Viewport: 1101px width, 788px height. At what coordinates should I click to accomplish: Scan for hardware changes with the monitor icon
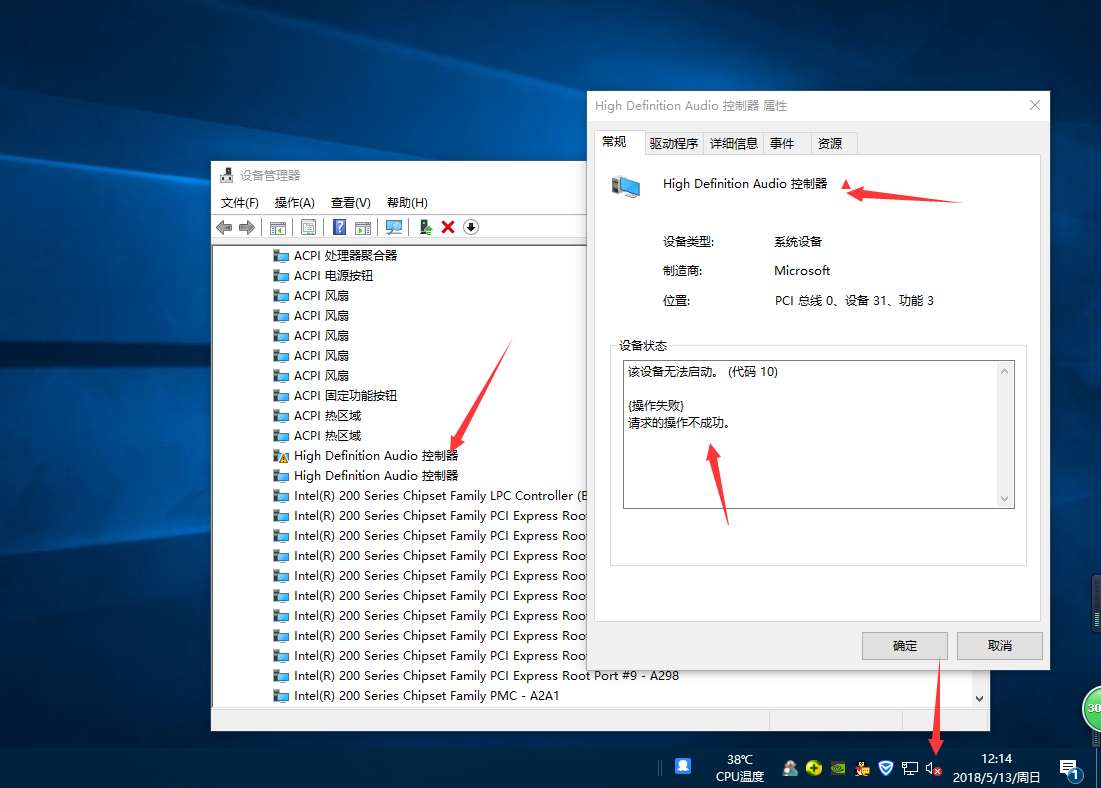(394, 227)
